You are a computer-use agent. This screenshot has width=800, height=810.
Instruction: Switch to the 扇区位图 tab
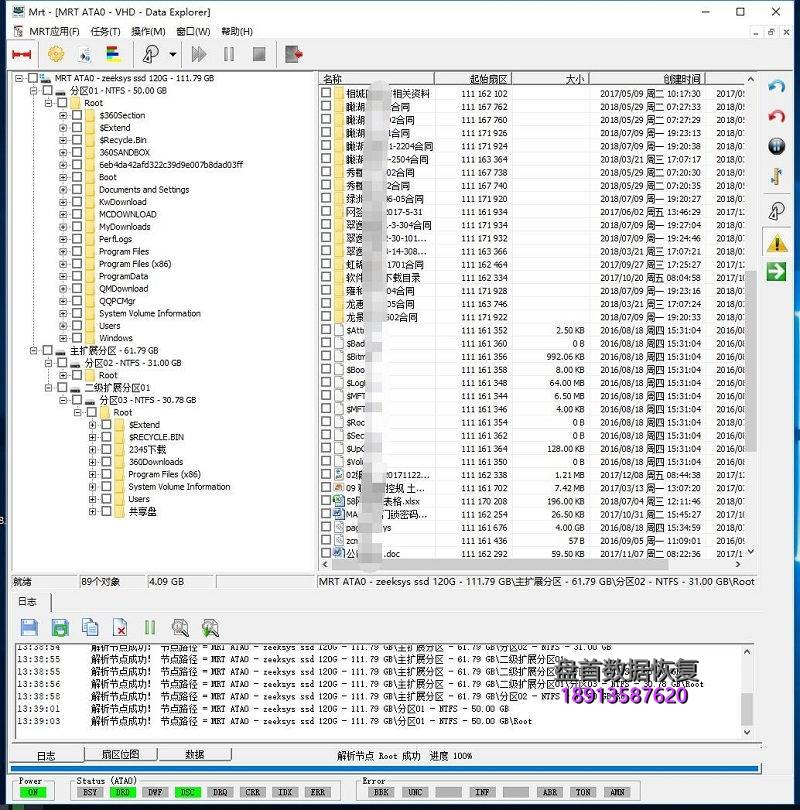(x=123, y=756)
